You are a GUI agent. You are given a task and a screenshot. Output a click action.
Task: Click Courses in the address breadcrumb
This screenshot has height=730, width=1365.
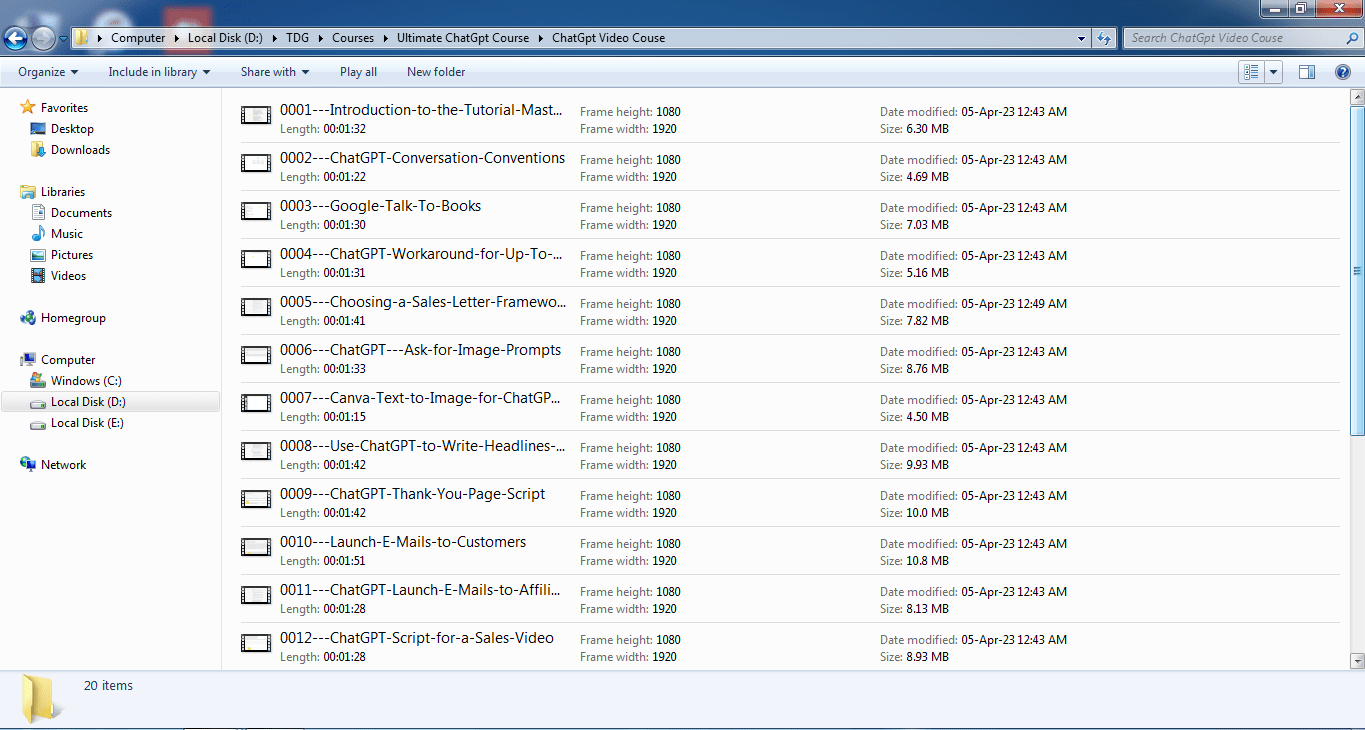(353, 38)
